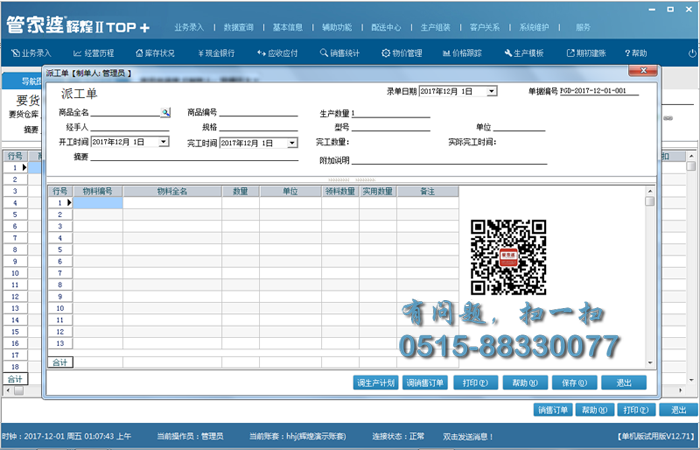Click the 规格 input field
This screenshot has height=450, width=700.
click(258, 127)
